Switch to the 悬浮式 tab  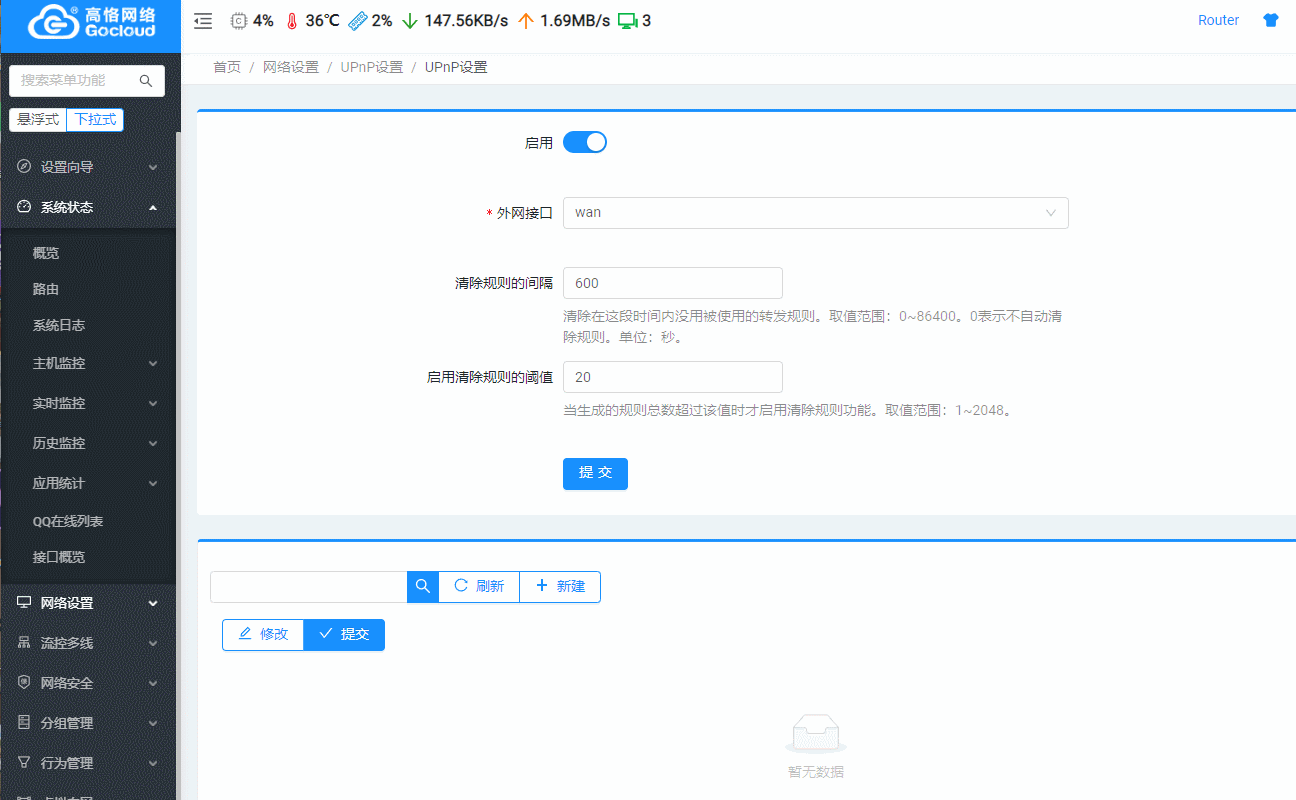pyautogui.click(x=37, y=119)
